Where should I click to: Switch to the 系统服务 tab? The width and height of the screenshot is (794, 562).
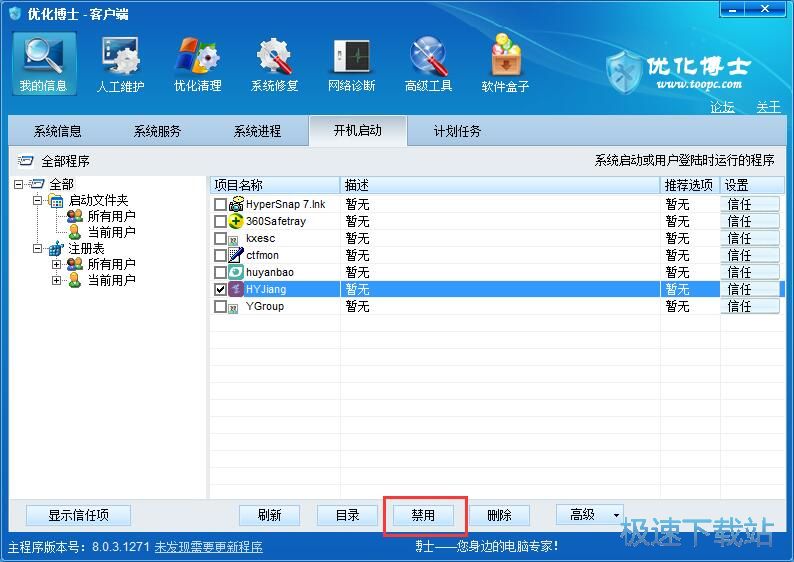pyautogui.click(x=157, y=131)
